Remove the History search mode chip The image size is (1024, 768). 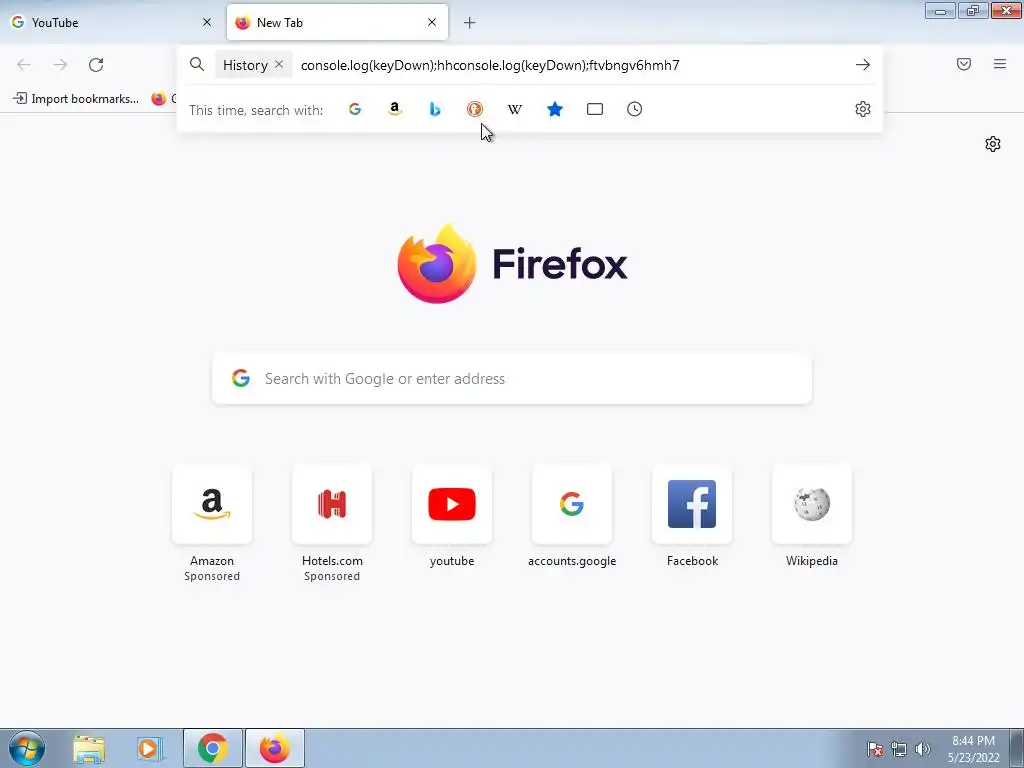[279, 64]
